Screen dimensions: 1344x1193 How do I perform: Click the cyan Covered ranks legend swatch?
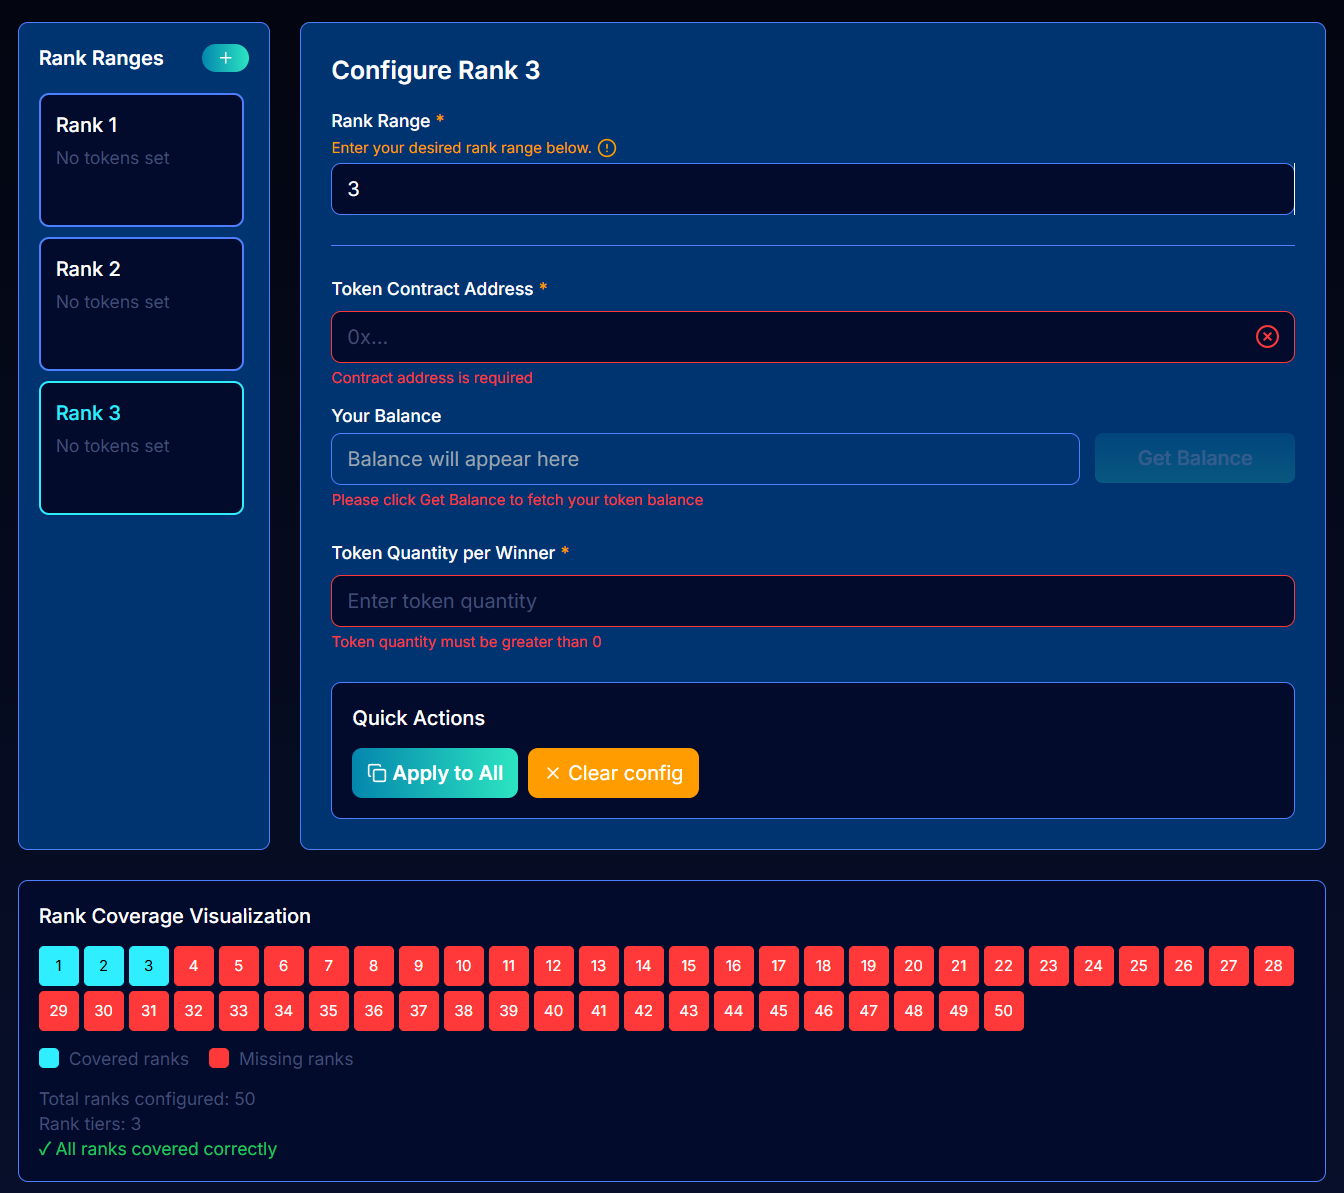point(49,1058)
